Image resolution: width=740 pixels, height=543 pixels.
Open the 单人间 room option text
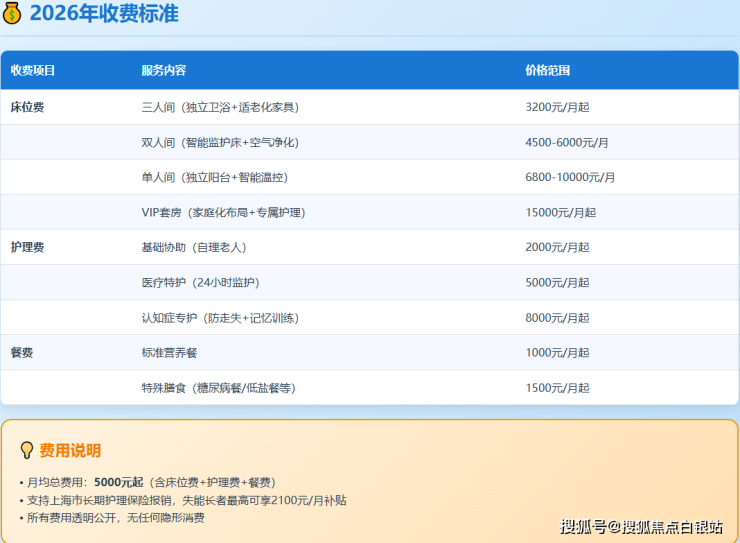pos(214,177)
